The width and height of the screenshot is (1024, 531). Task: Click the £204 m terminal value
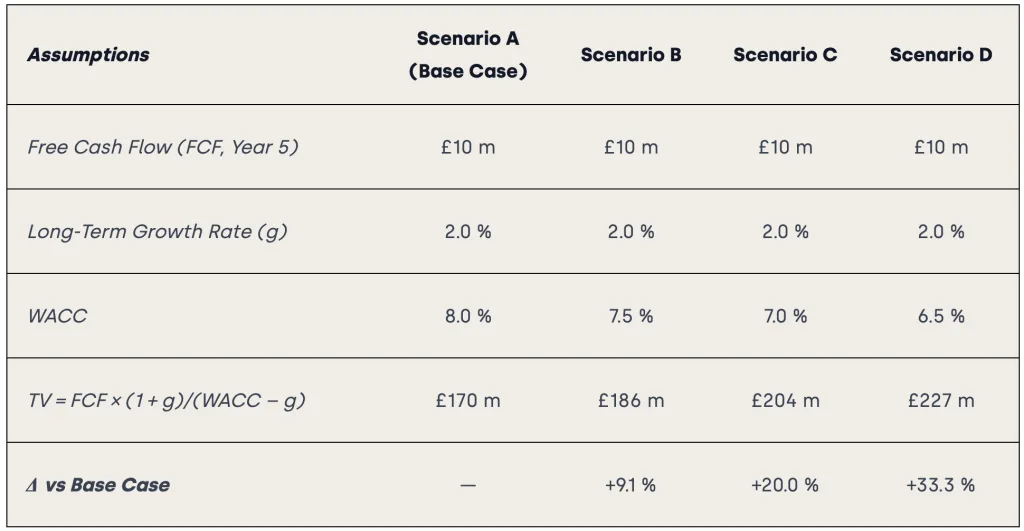pos(785,400)
